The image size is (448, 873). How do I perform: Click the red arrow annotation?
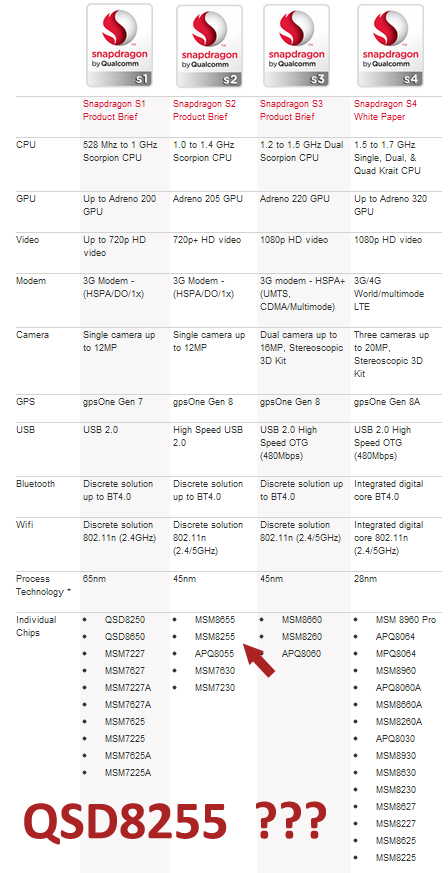click(260, 660)
